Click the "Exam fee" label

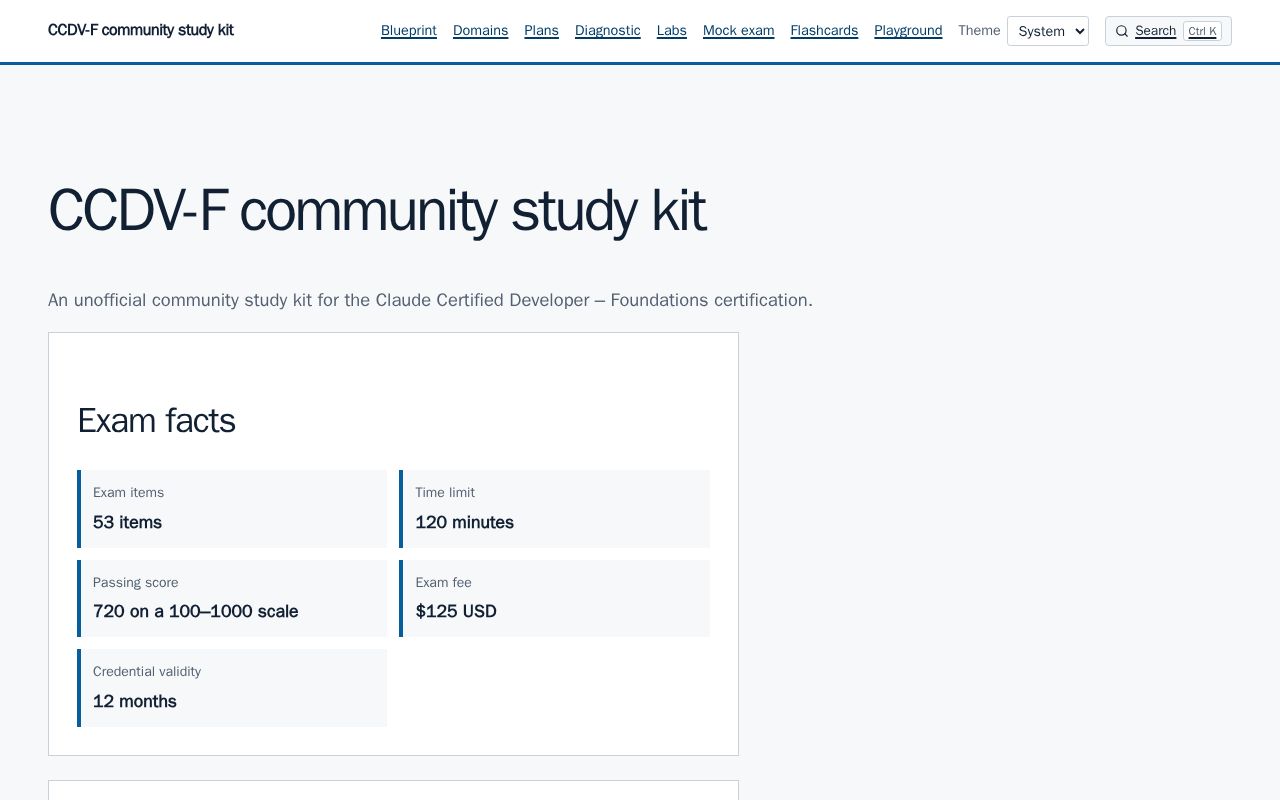click(444, 583)
